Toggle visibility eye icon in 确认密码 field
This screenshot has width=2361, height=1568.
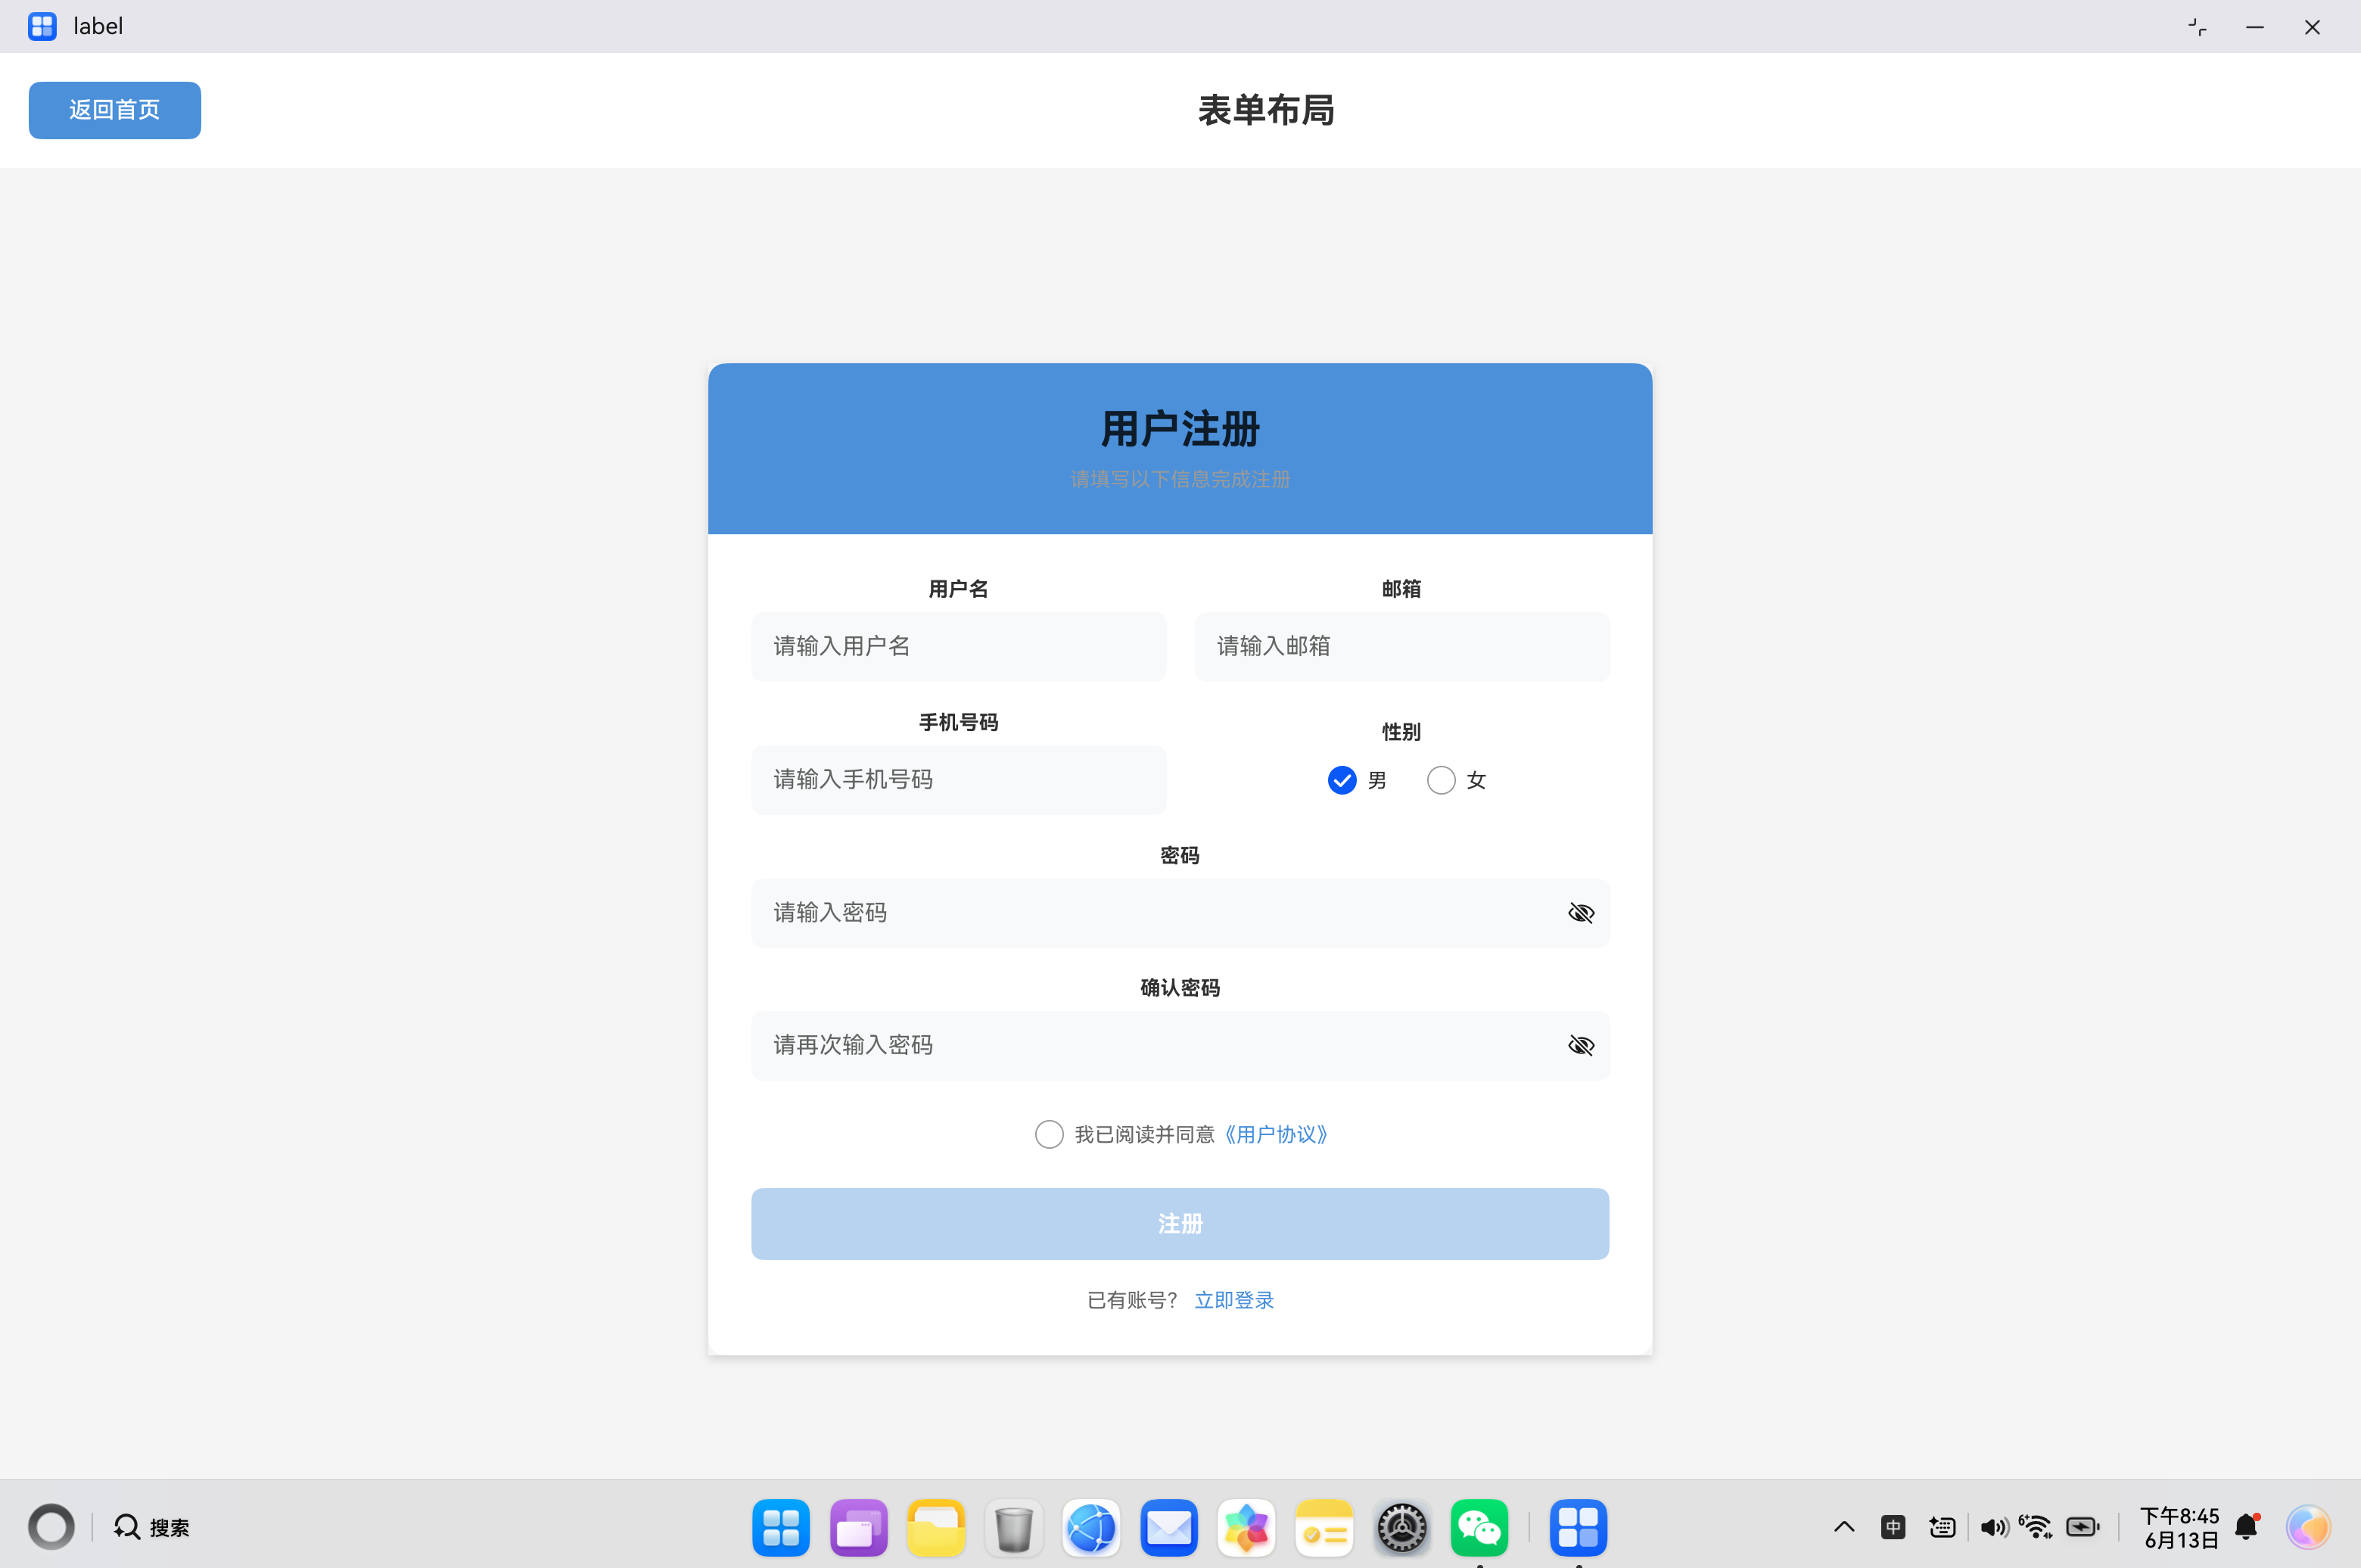pyautogui.click(x=1581, y=1045)
